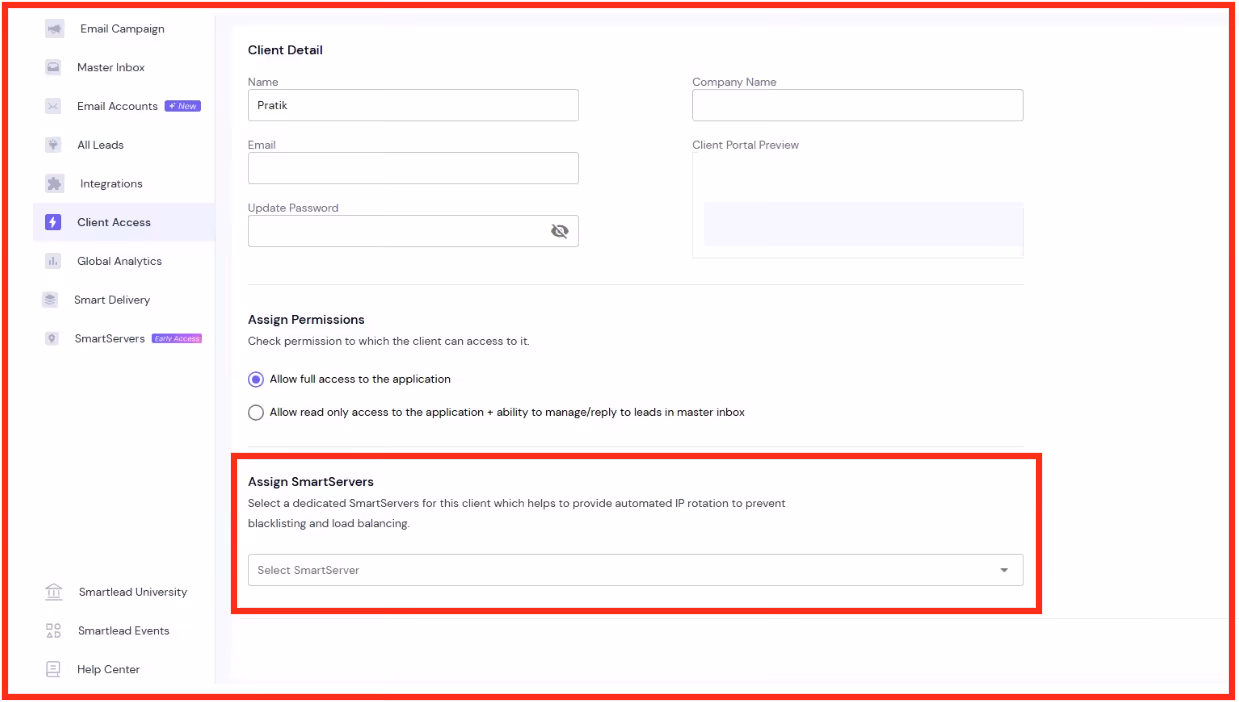Viewport: 1239px width, 702px height.
Task: Open the Email Campaign section icon
Action: tap(53, 28)
